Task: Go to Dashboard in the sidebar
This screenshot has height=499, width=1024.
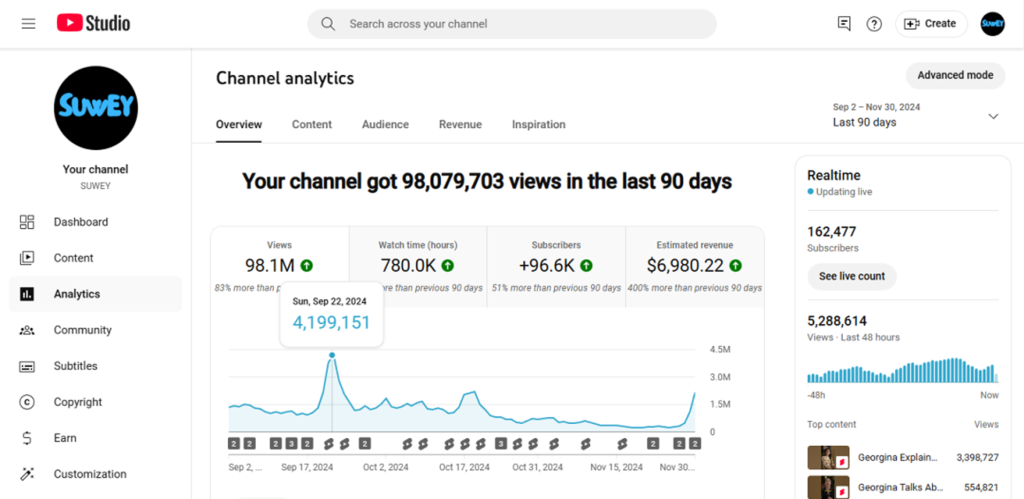Action: pos(95,222)
